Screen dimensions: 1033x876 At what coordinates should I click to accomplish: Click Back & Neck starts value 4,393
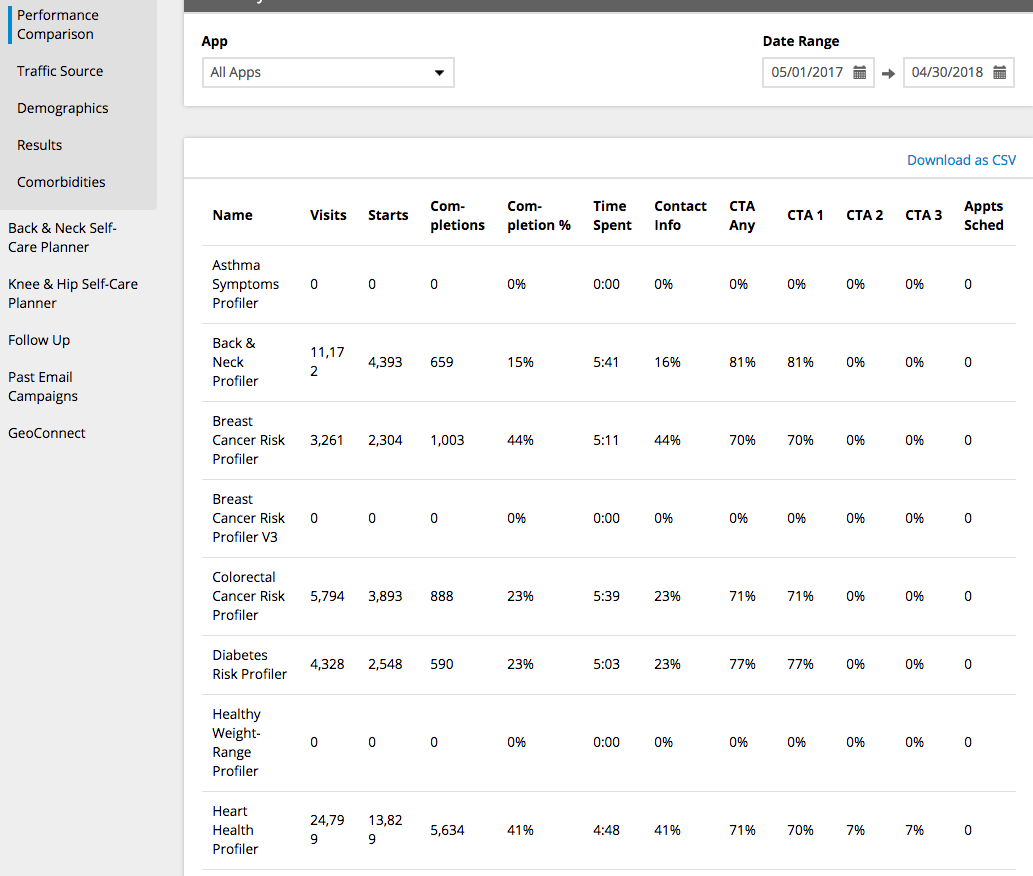click(x=385, y=362)
